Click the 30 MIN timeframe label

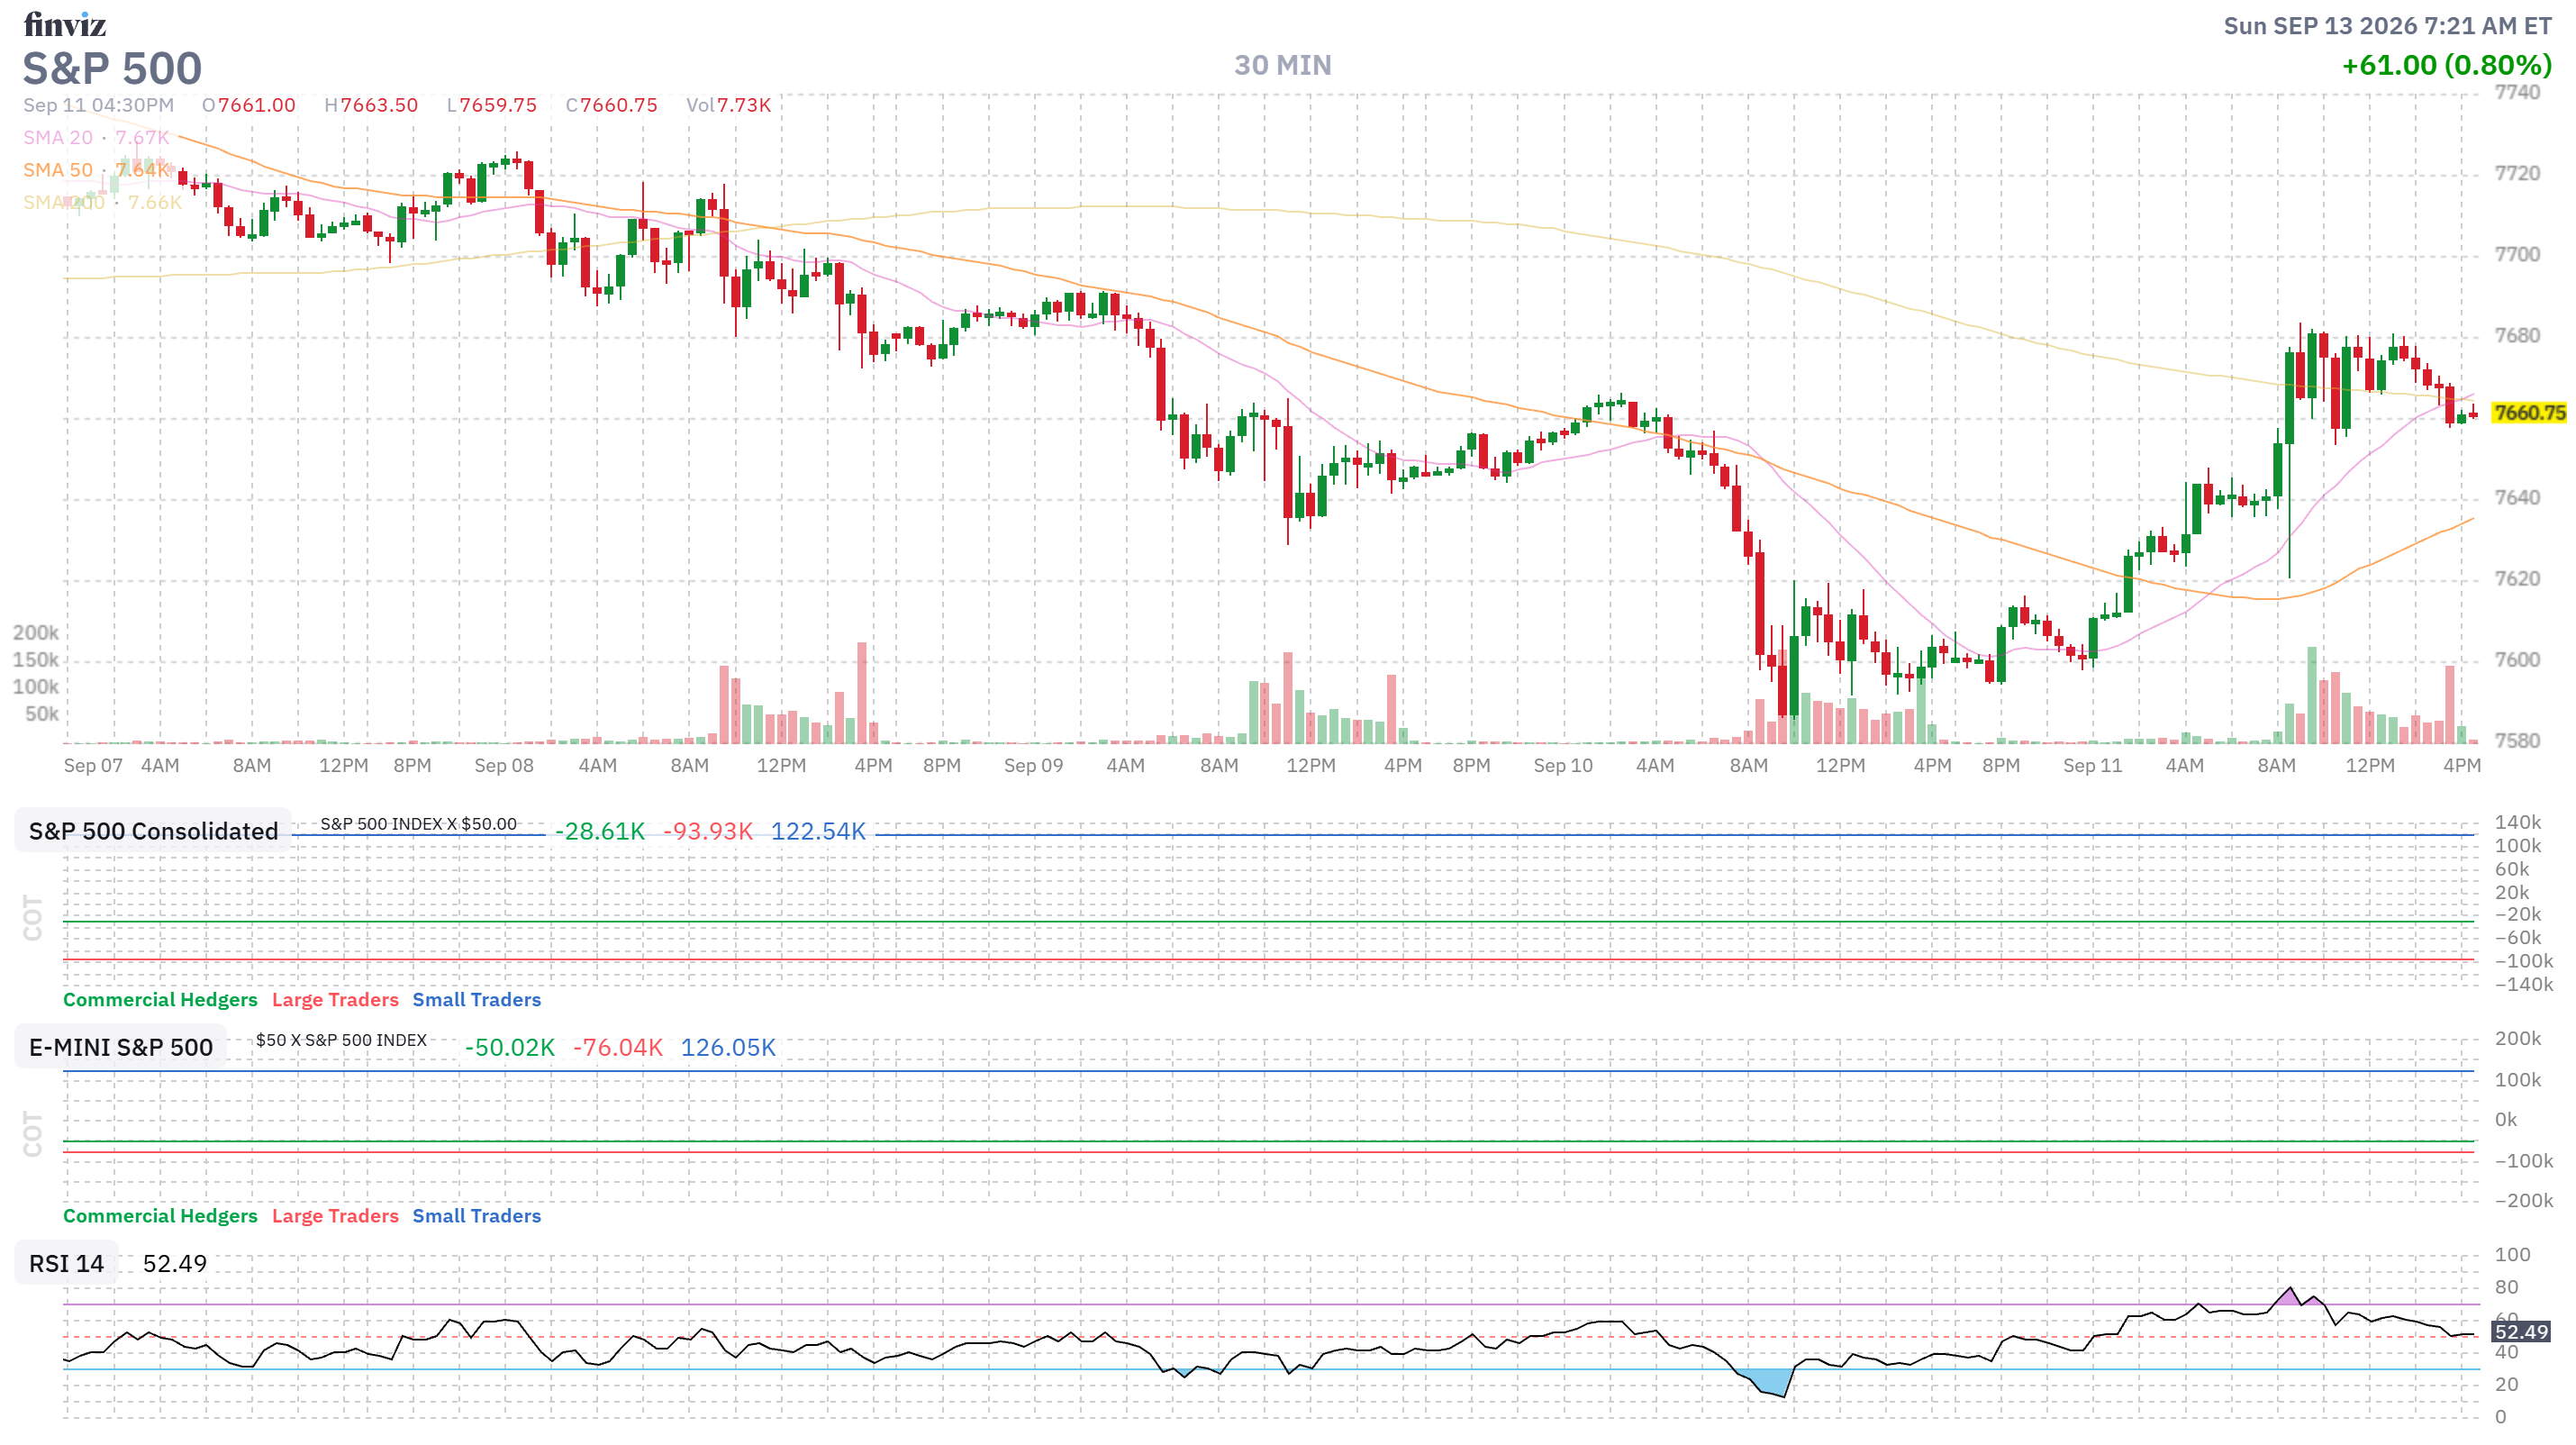[x=1282, y=65]
